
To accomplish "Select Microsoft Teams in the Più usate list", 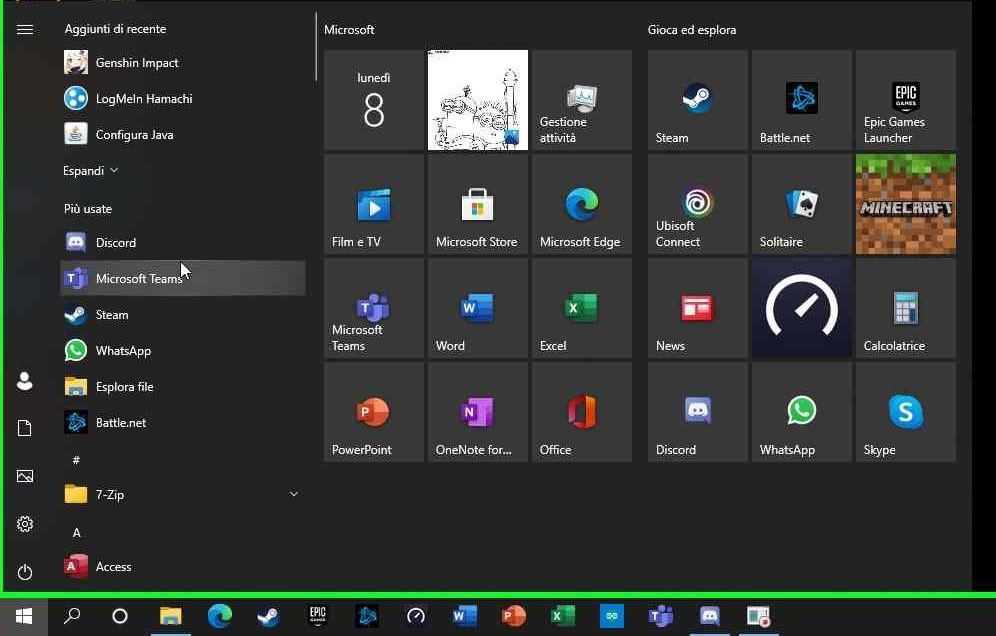I will point(183,278).
